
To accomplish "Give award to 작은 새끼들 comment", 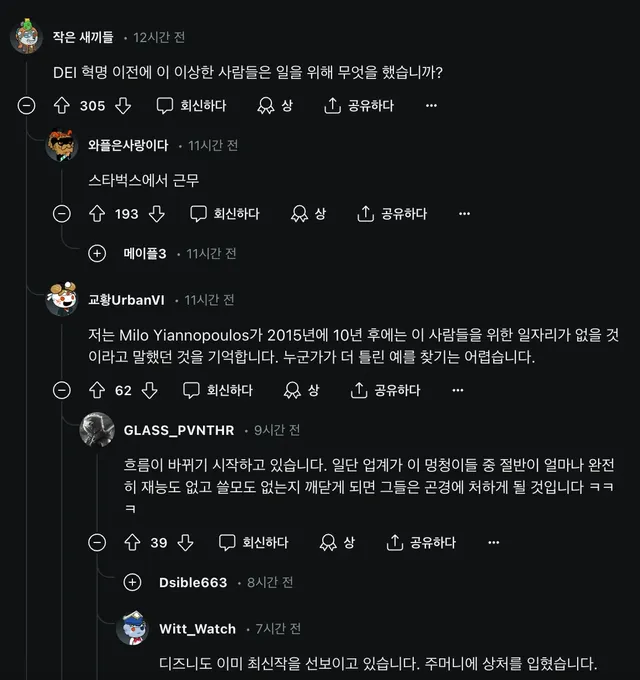I will (275, 105).
